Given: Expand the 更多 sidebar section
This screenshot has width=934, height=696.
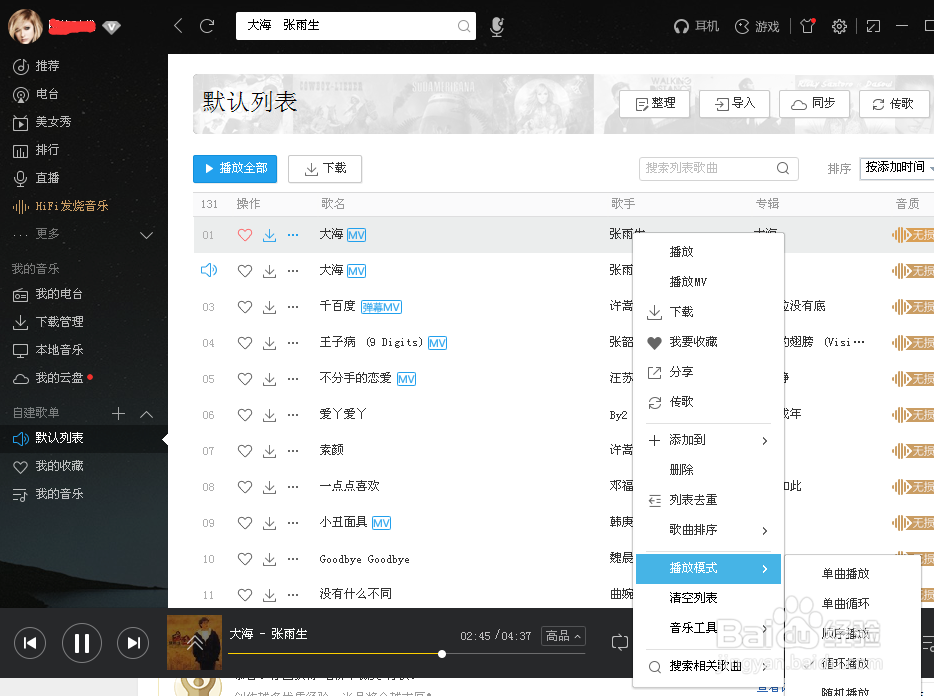Looking at the screenshot, I should (x=147, y=235).
